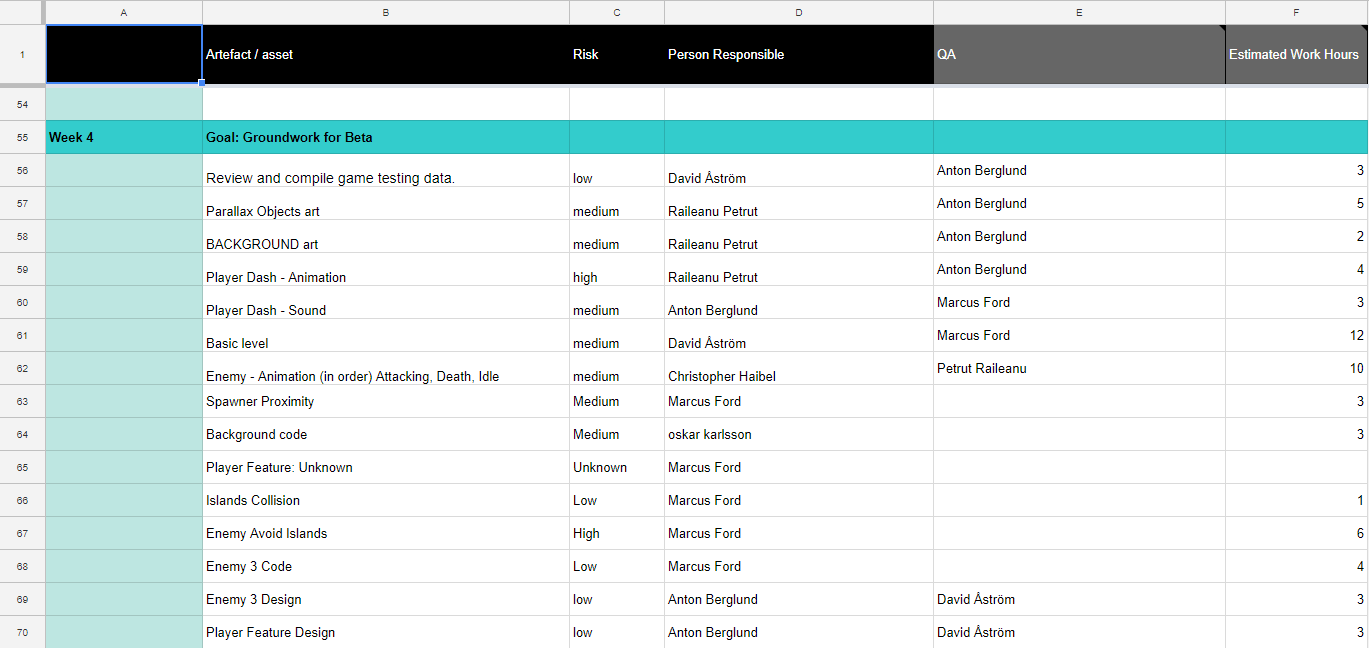The width and height of the screenshot is (1369, 648).
Task: Click the 'Spawner Proximity' cell
Action: pyautogui.click(x=385, y=401)
